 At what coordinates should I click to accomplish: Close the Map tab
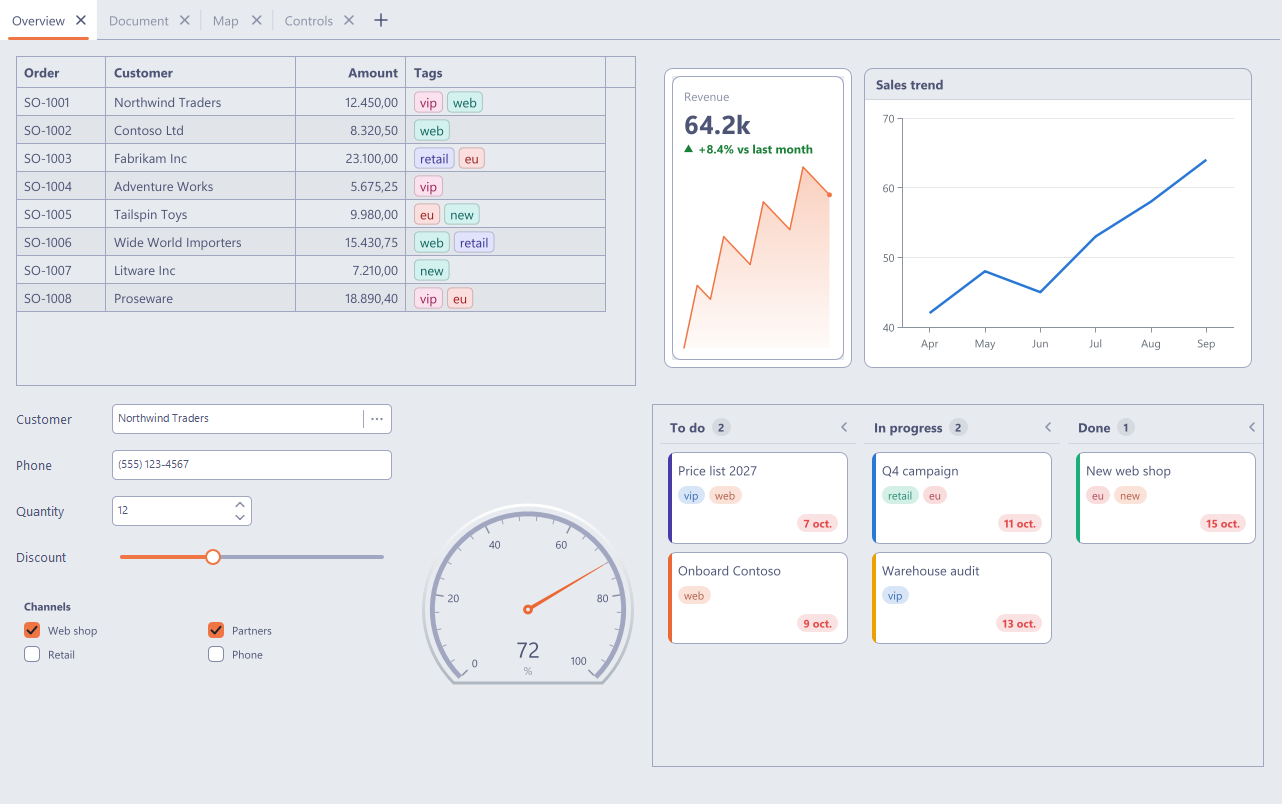pos(257,20)
